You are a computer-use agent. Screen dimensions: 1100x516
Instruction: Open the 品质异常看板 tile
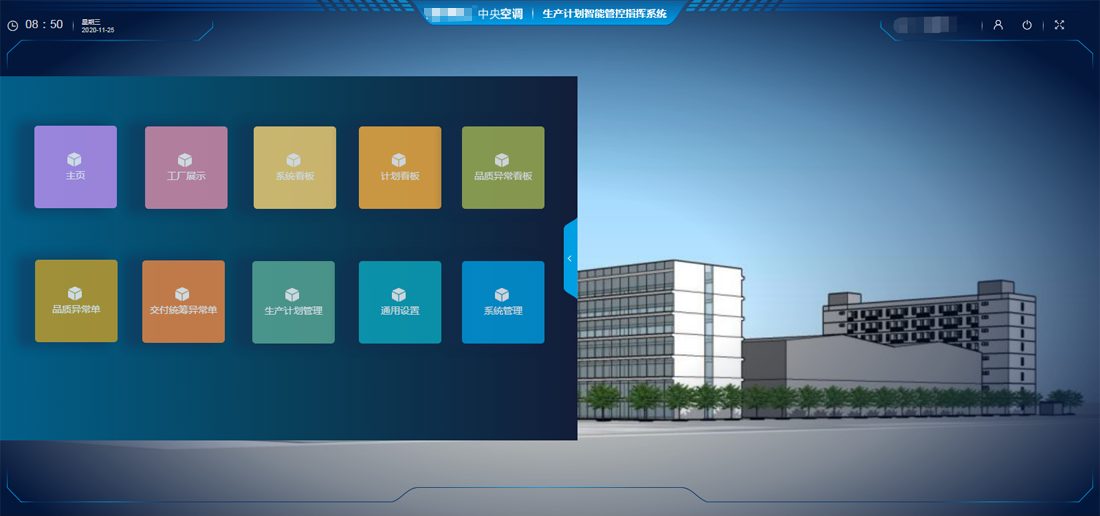click(x=503, y=167)
